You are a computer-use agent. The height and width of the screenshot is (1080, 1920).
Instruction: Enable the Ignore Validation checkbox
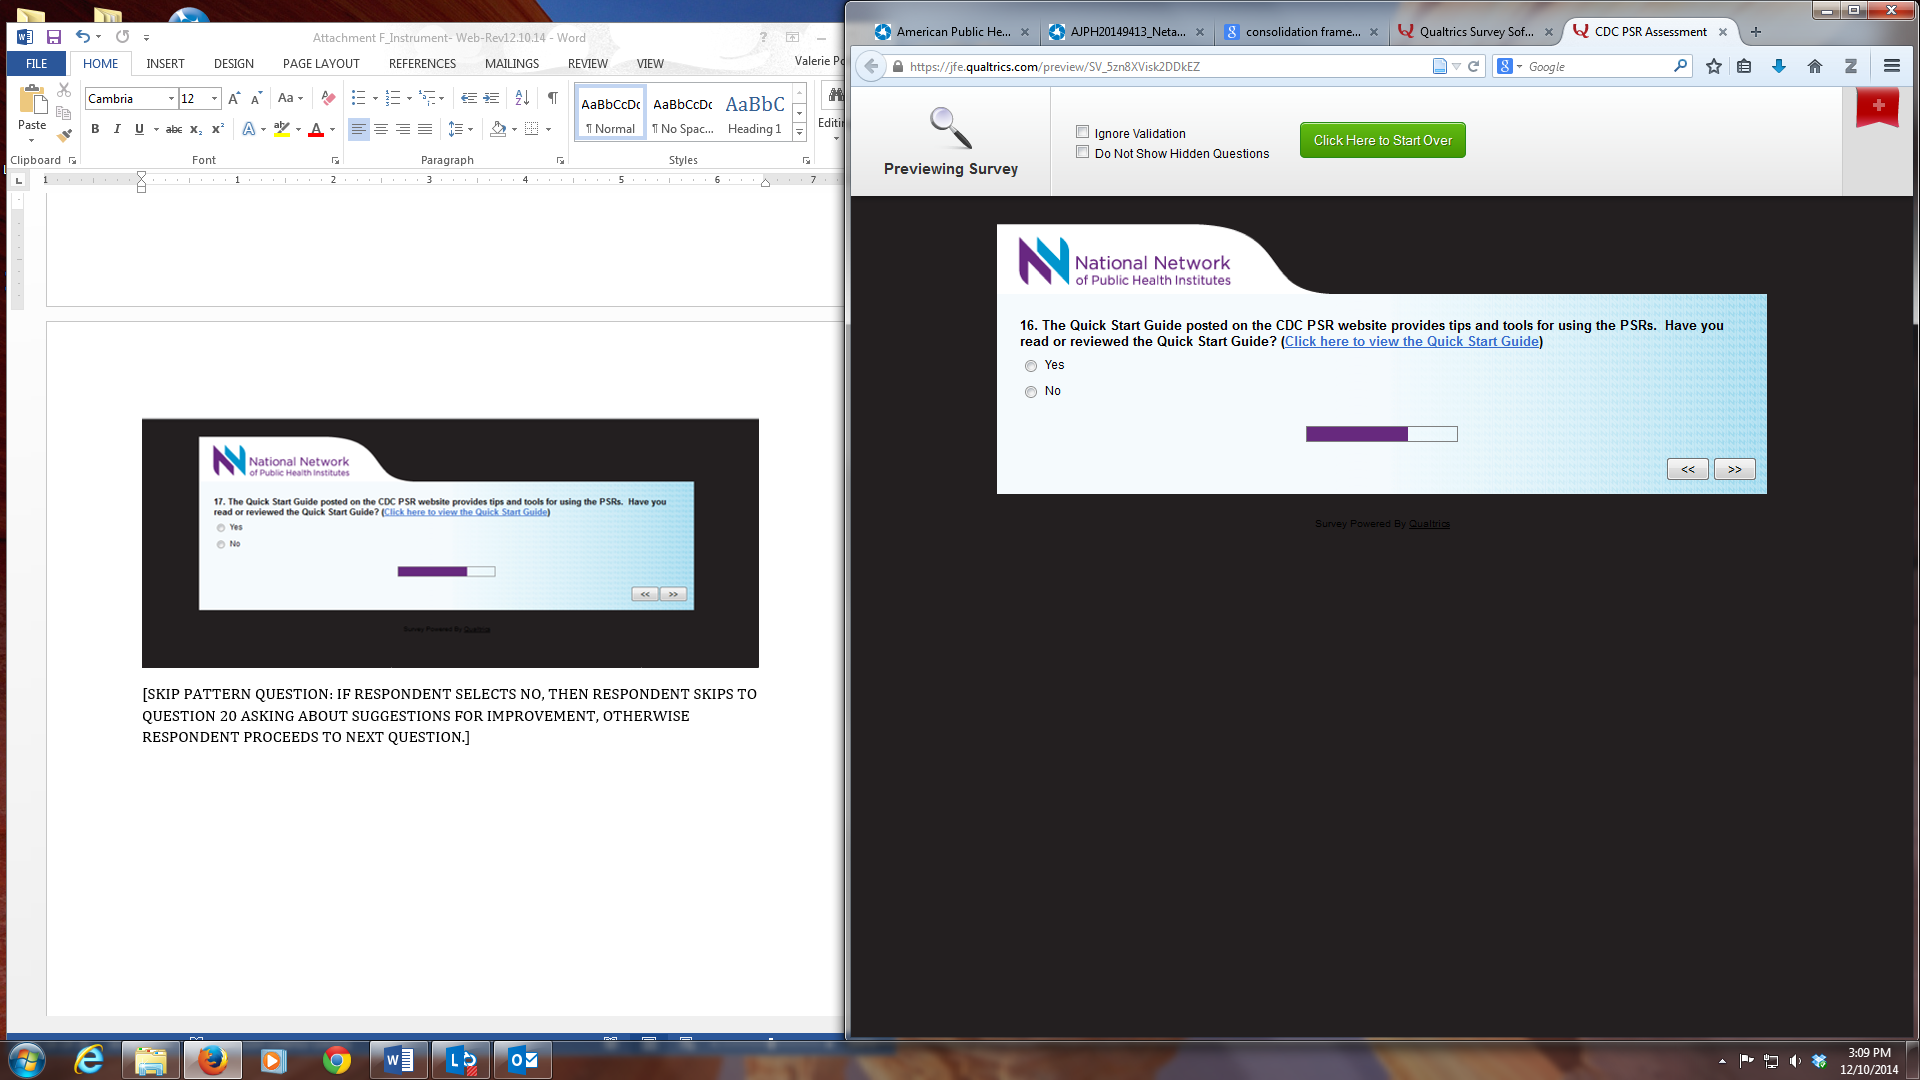1082,132
